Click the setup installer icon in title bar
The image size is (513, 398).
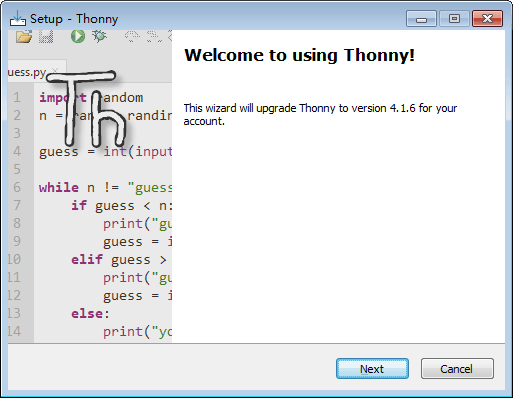coord(17,19)
